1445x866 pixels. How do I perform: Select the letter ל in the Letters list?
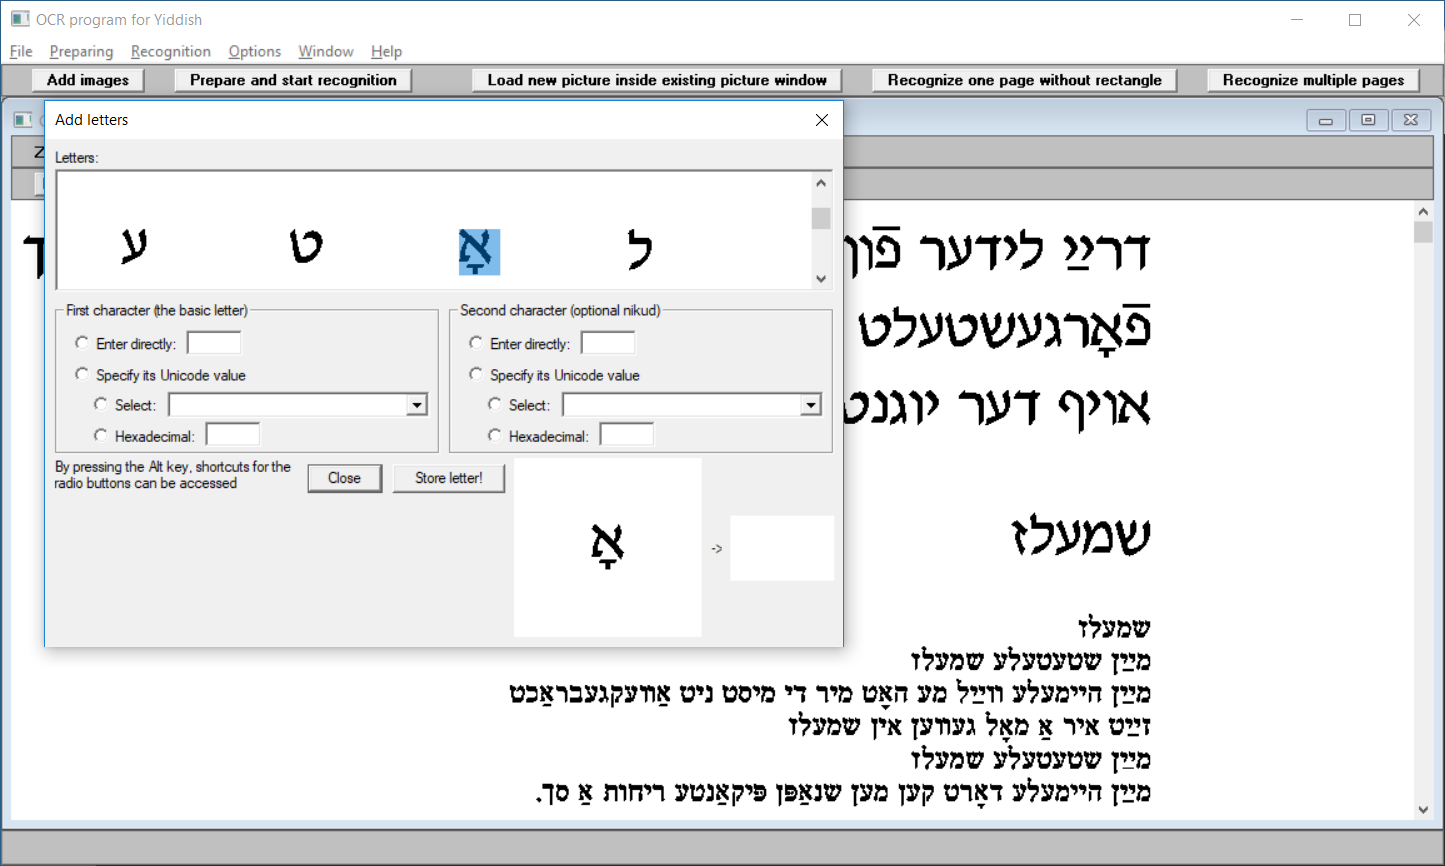(640, 249)
